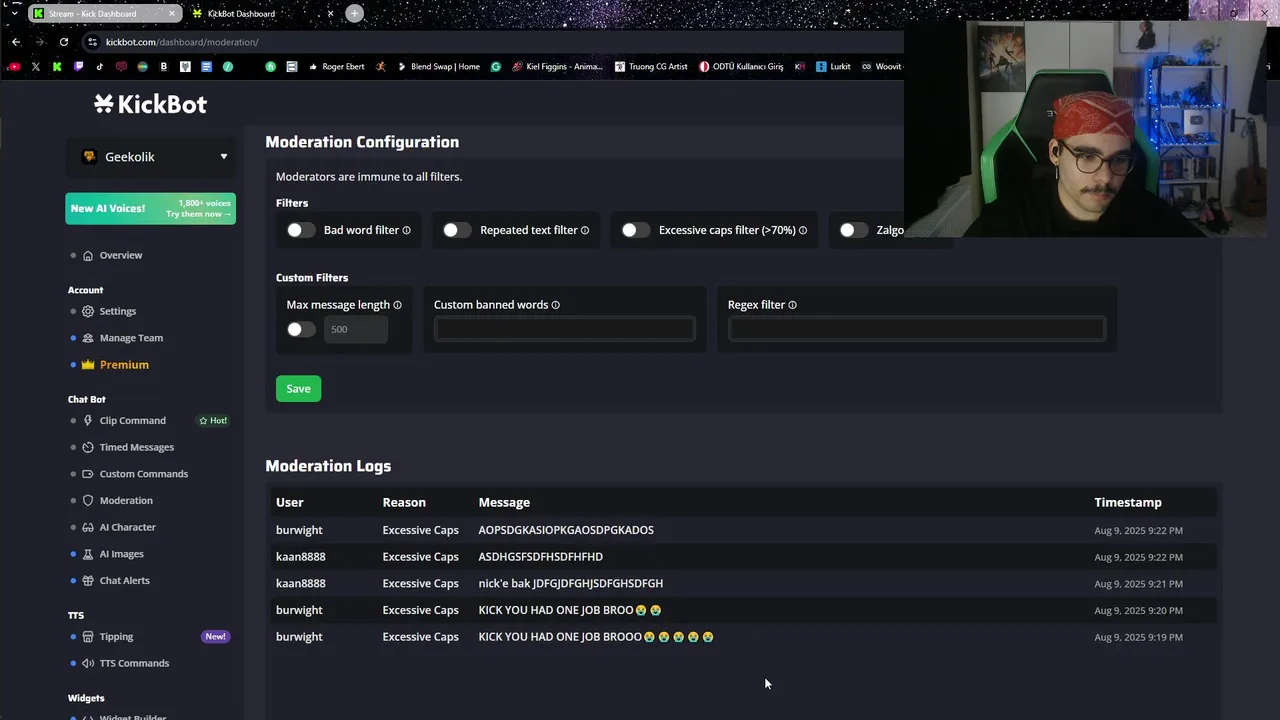The image size is (1280, 720).
Task: Open the Kiel Figgins bookmark
Action: (x=557, y=67)
